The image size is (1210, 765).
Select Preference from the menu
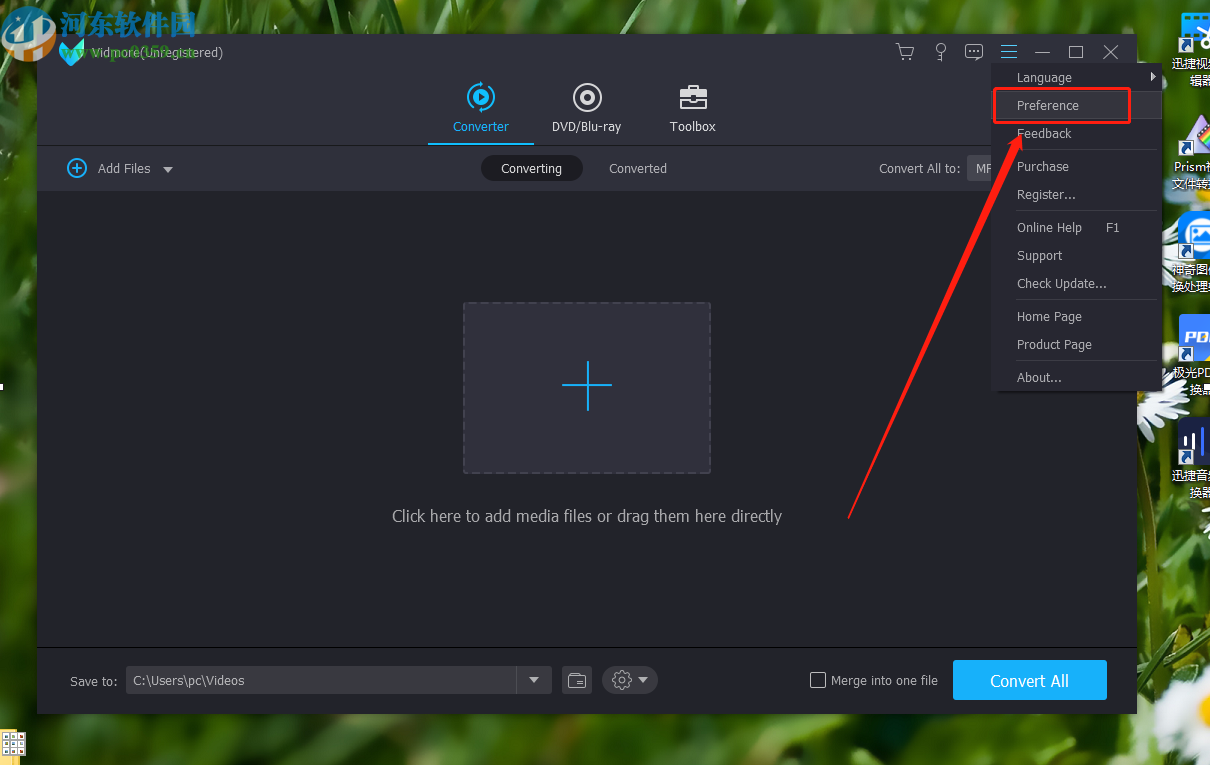[x=1048, y=106]
